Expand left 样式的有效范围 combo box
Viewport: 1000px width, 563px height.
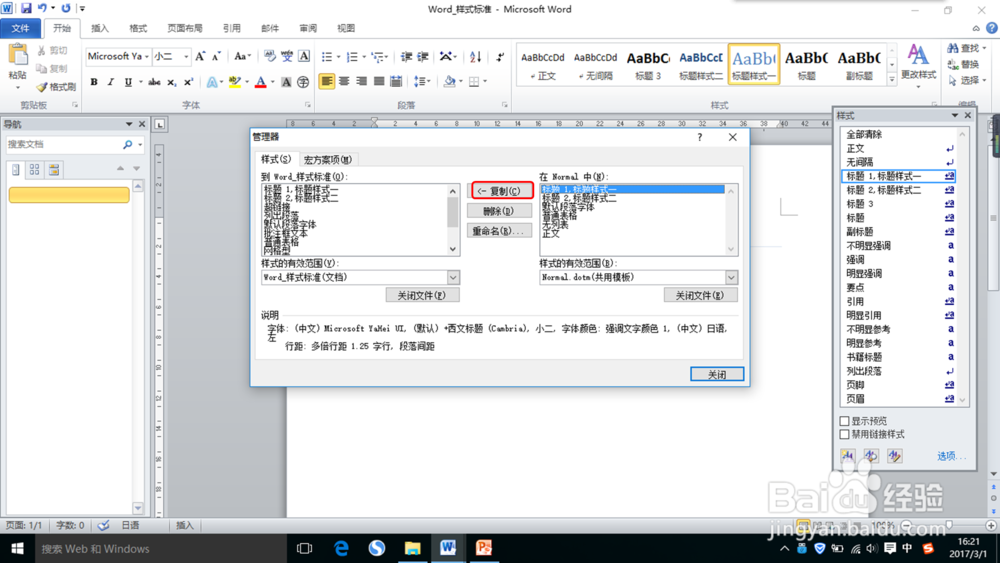point(453,277)
